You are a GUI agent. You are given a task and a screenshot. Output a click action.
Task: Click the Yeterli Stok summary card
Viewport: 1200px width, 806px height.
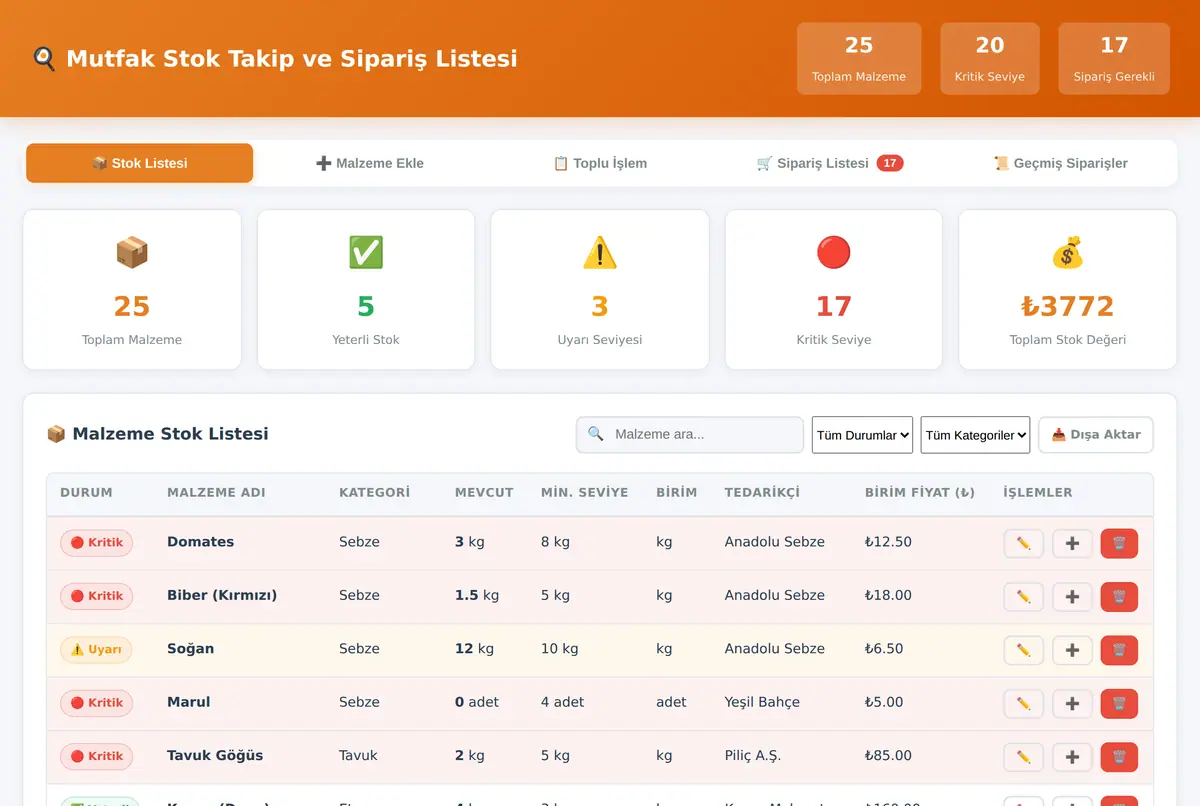[x=366, y=290]
